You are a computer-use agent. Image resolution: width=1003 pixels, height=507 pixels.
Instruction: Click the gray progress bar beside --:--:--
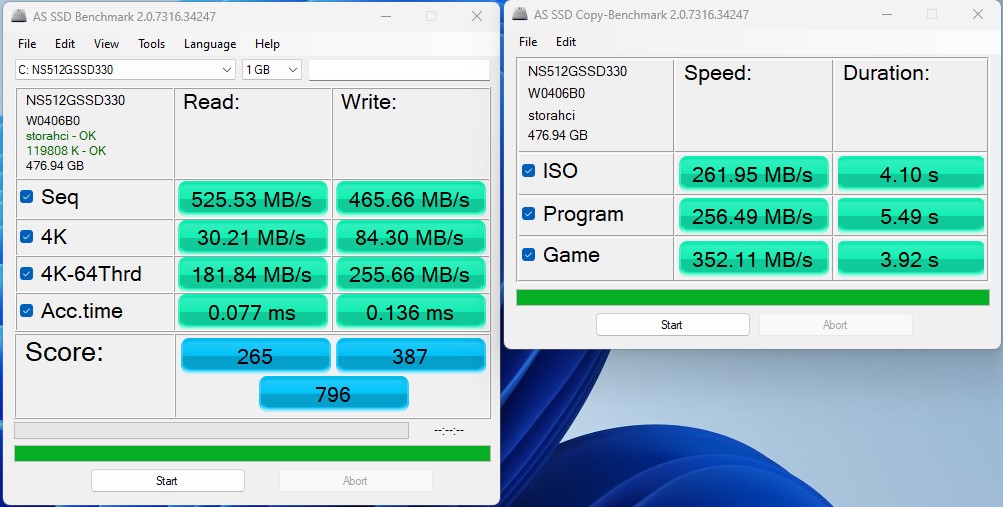(211, 430)
